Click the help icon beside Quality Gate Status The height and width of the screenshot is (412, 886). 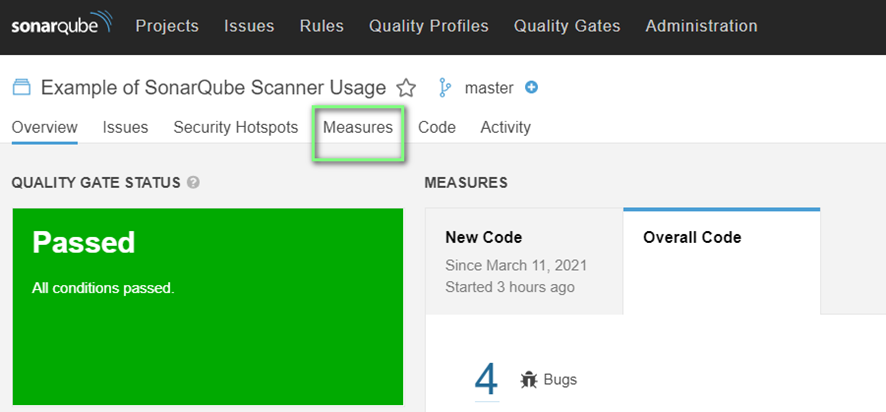coord(193,183)
